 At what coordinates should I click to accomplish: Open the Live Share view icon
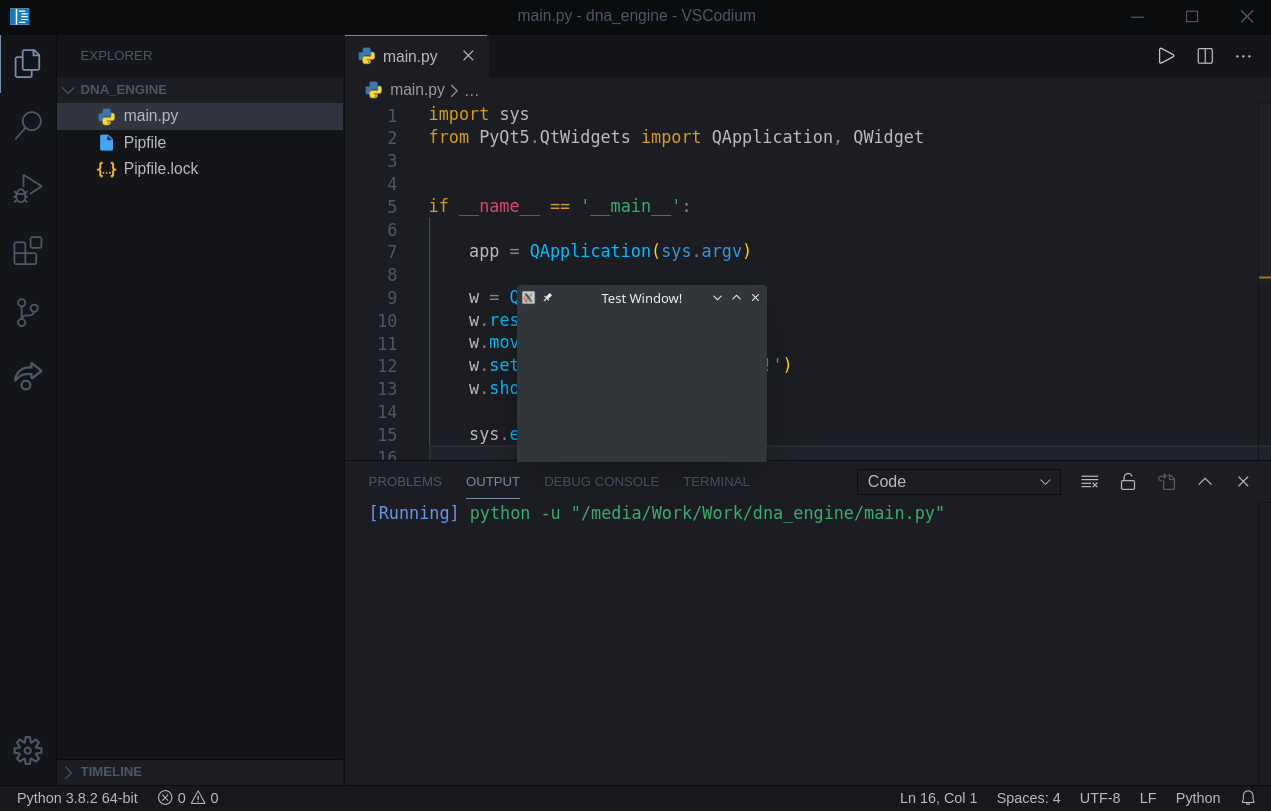[28, 375]
